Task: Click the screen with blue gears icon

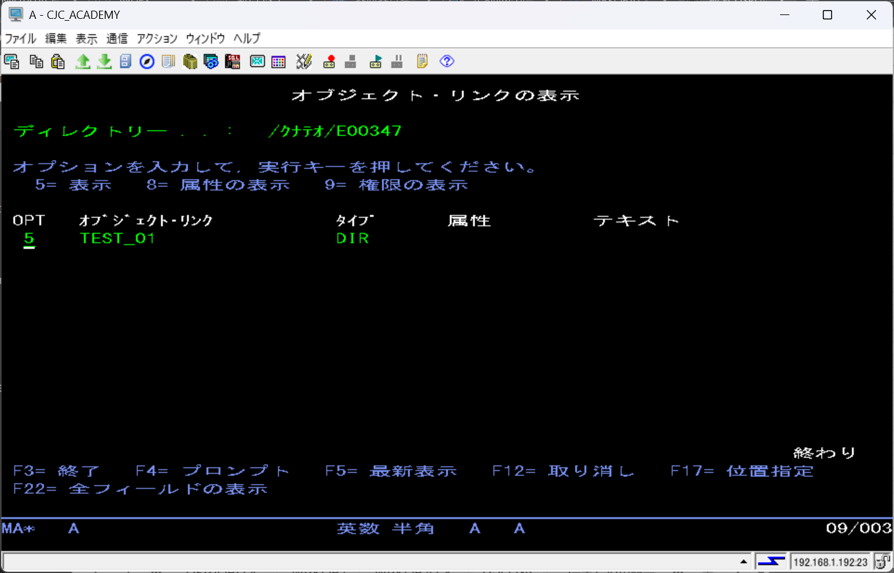Action: click(x=211, y=62)
